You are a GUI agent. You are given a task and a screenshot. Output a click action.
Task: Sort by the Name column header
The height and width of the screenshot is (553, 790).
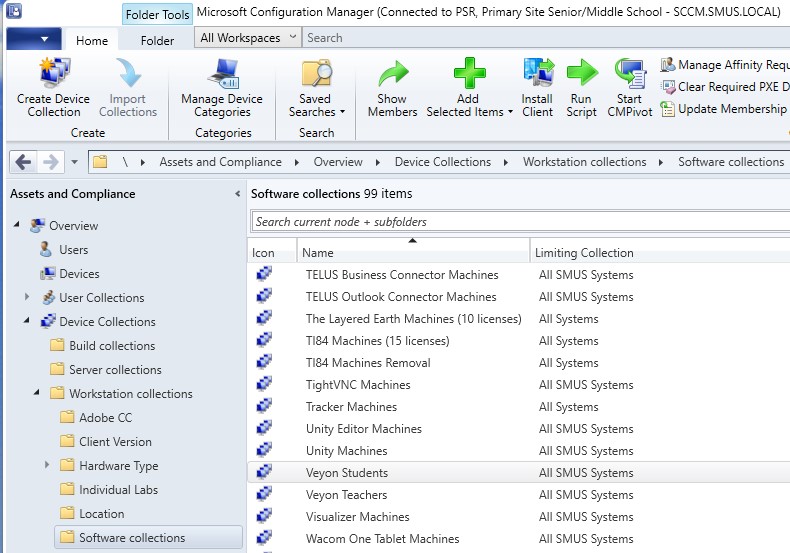click(x=413, y=252)
